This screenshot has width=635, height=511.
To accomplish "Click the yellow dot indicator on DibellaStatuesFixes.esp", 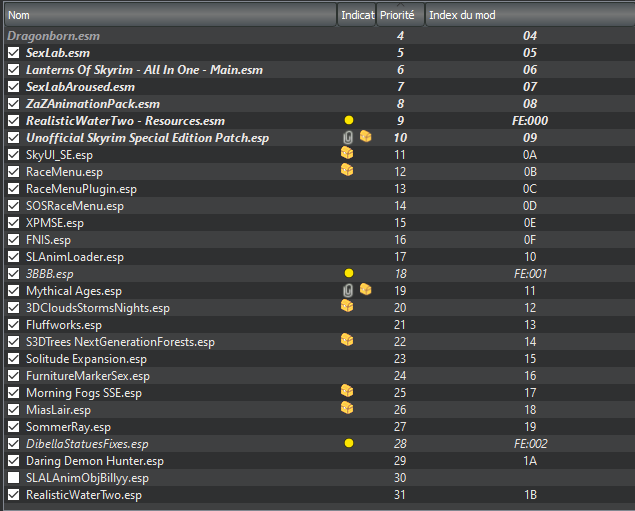I will pos(349,443).
